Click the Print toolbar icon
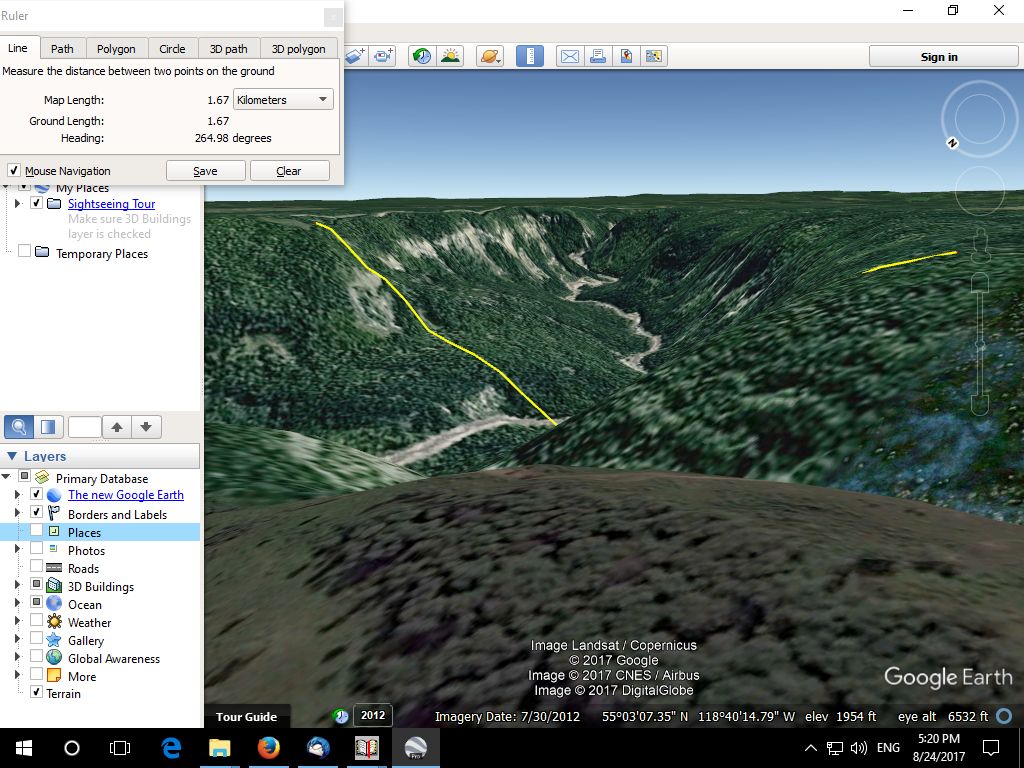Screen dimensions: 1024x768 (x=598, y=56)
